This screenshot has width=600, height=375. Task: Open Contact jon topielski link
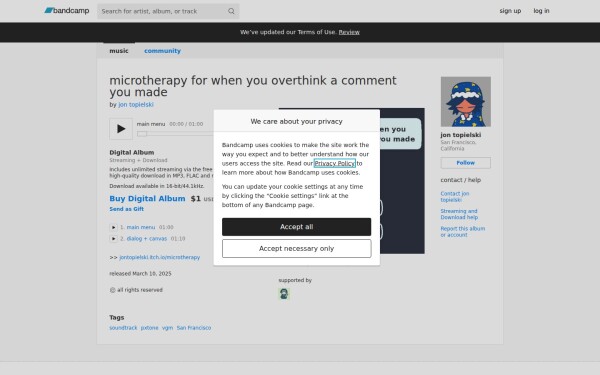click(455, 197)
